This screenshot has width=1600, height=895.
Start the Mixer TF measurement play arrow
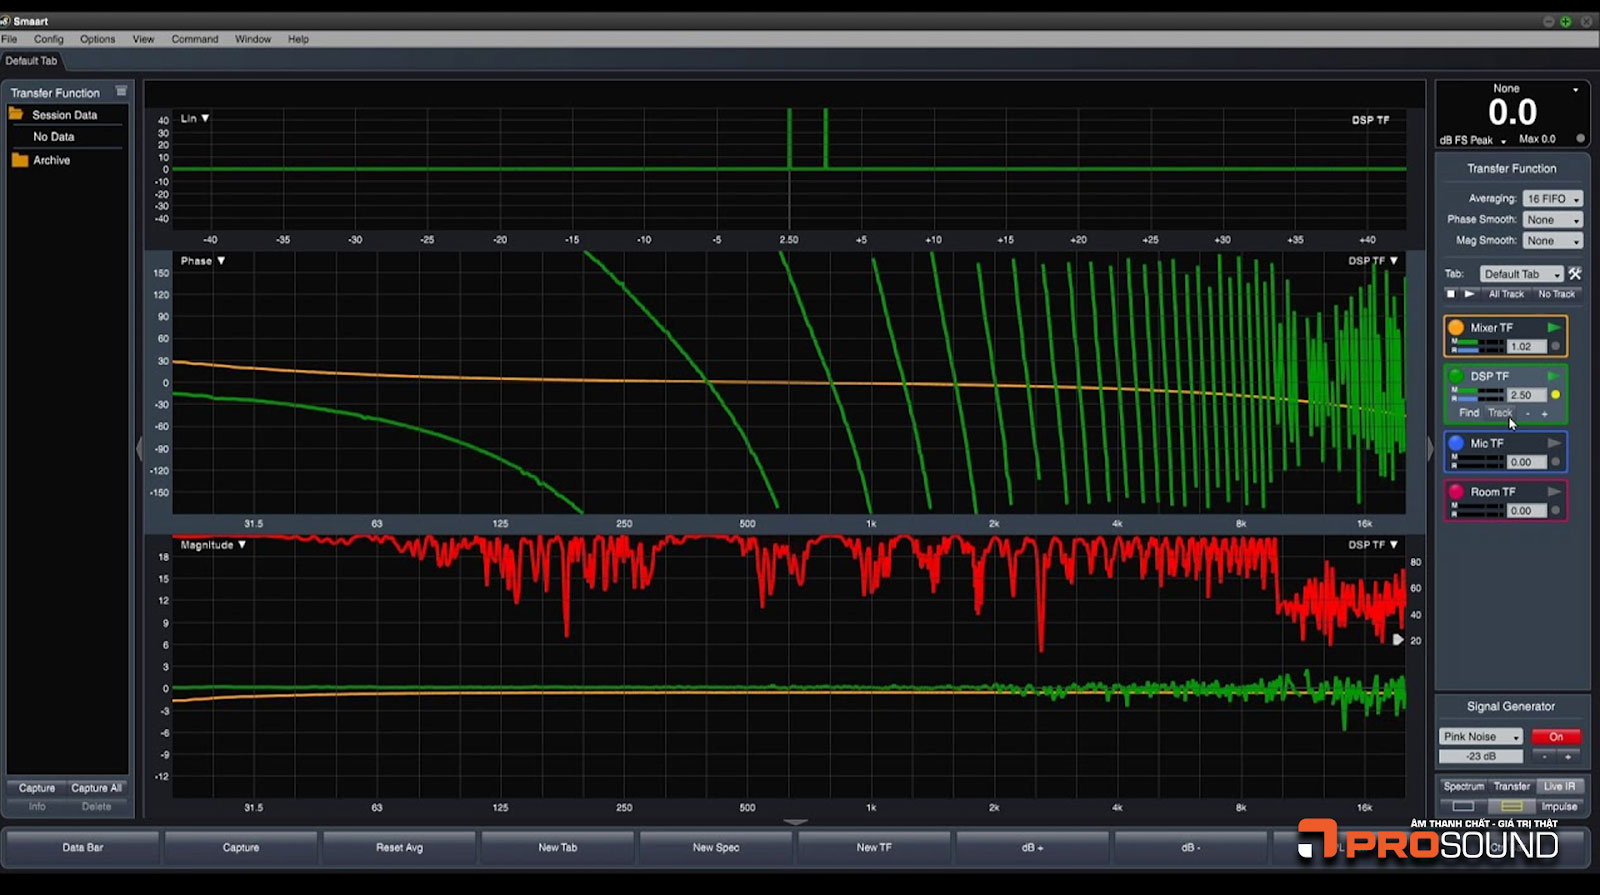(1554, 327)
